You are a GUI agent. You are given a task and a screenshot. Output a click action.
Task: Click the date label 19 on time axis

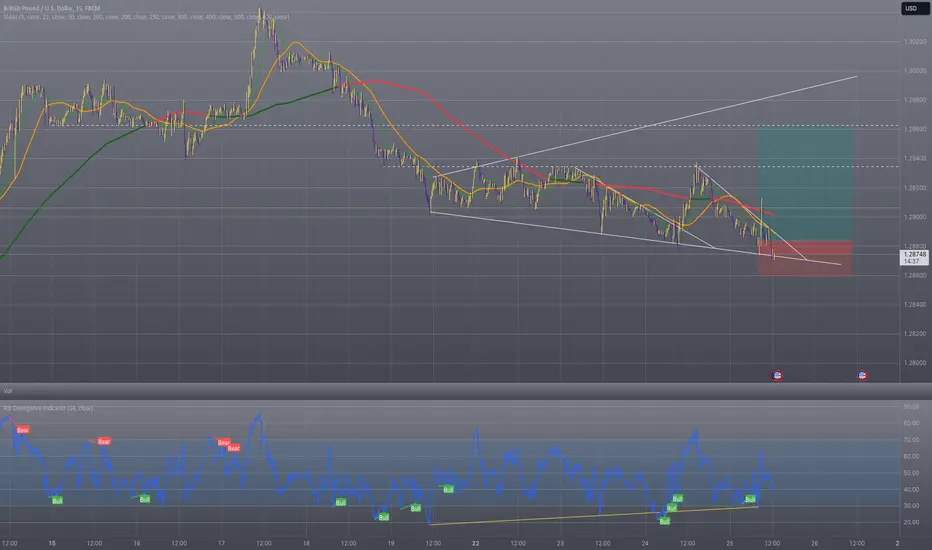[391, 543]
